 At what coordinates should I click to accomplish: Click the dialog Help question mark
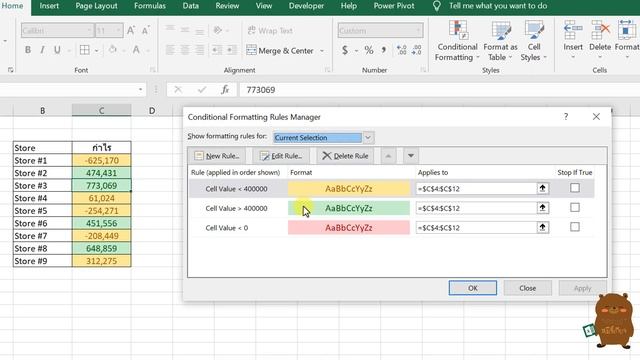[x=566, y=117]
